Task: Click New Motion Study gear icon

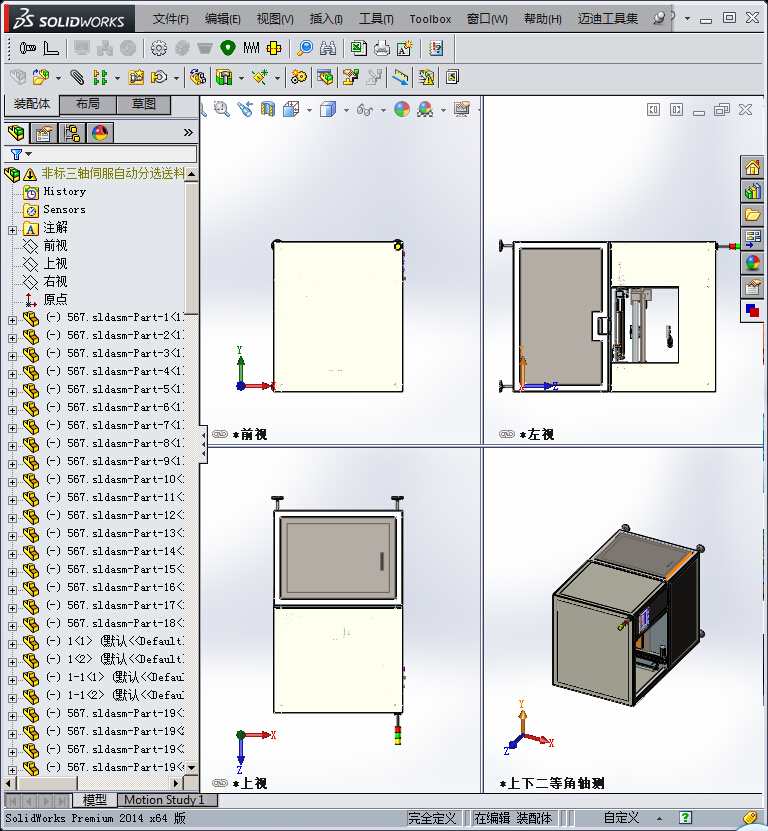Action: coord(298,77)
